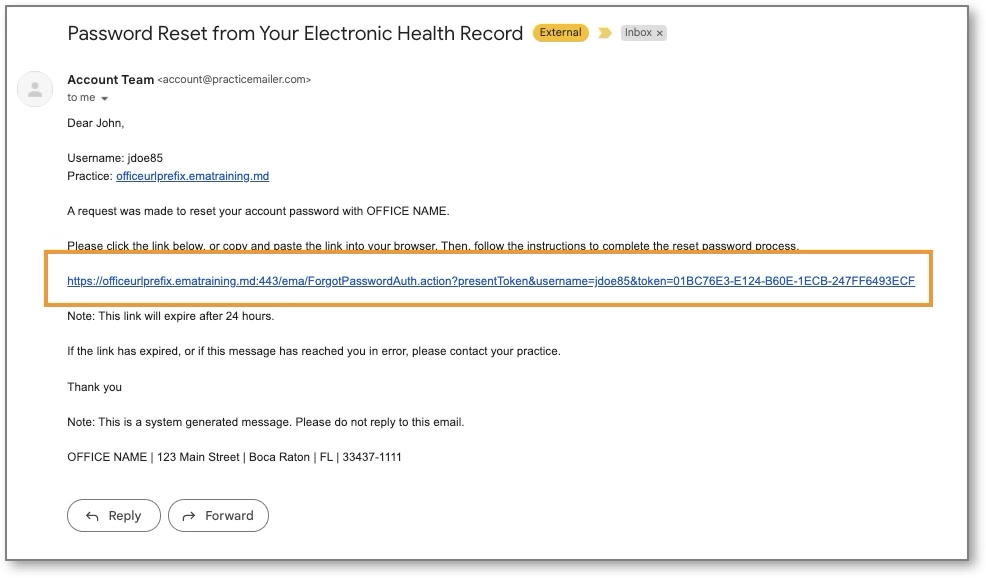Click the Username jdoe85 line

coord(114,158)
